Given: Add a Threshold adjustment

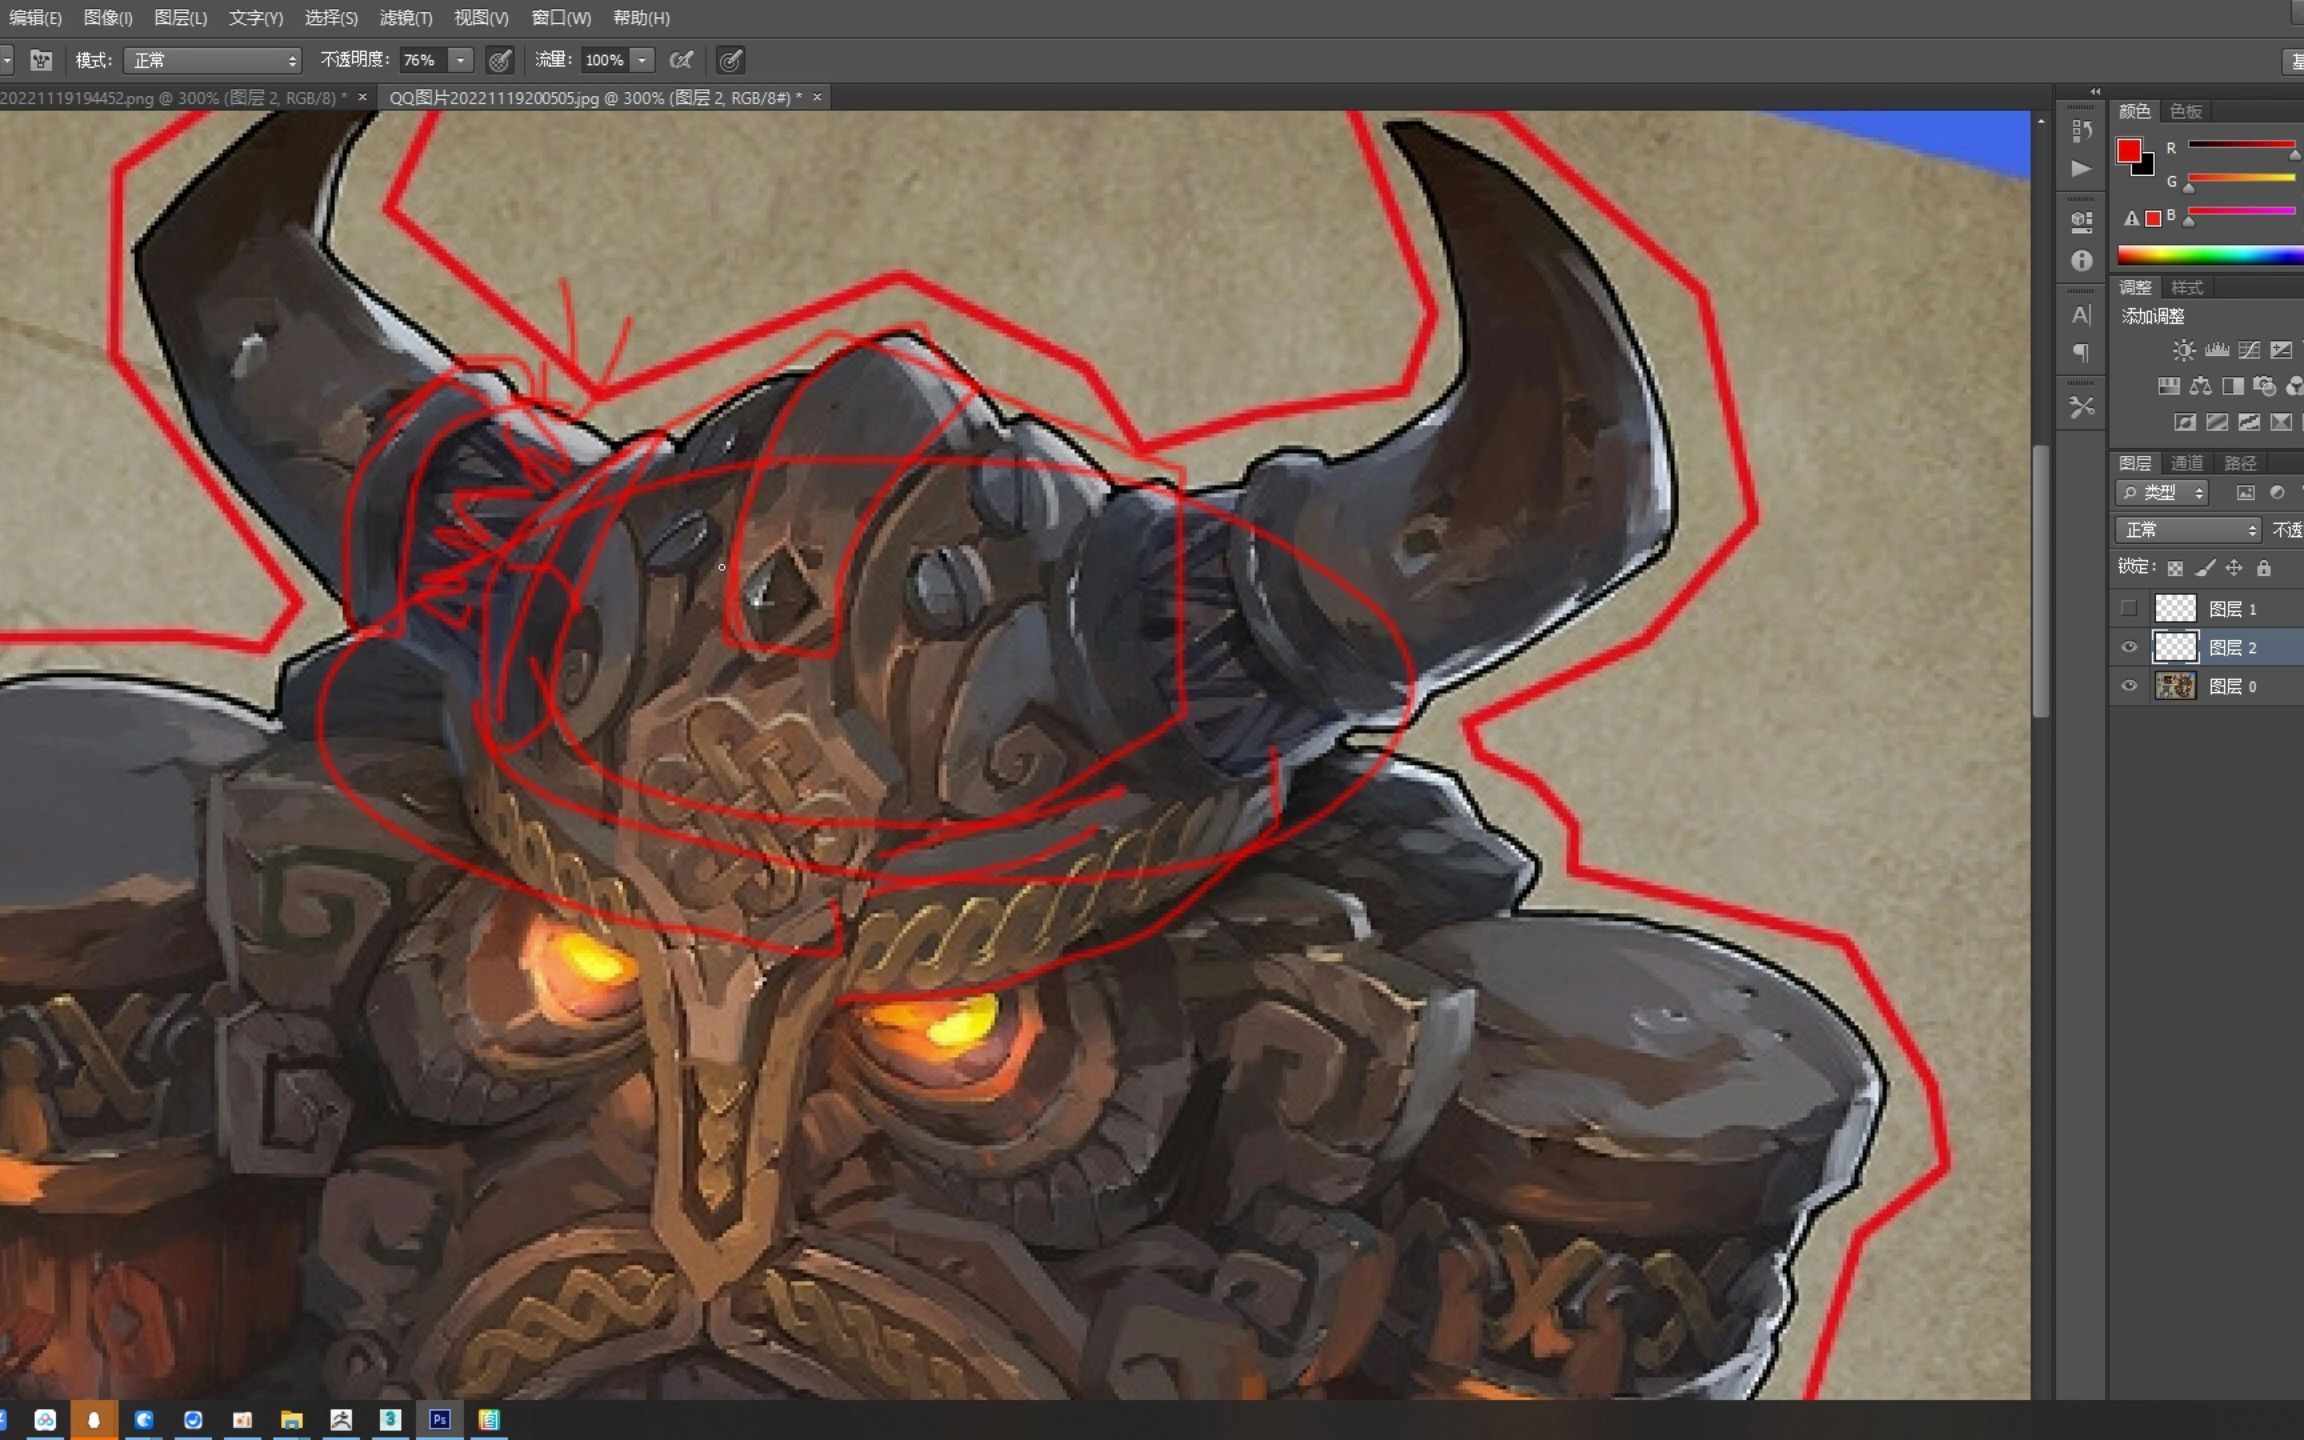Looking at the screenshot, I should (2249, 422).
